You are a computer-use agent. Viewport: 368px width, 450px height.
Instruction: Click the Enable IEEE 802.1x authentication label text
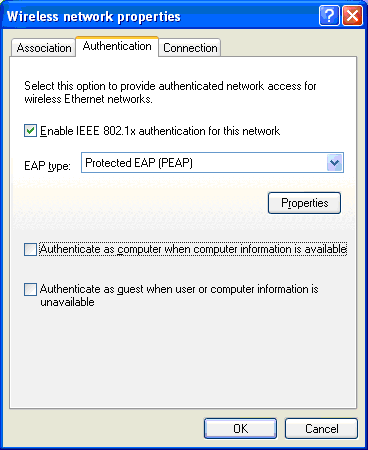coord(160,131)
